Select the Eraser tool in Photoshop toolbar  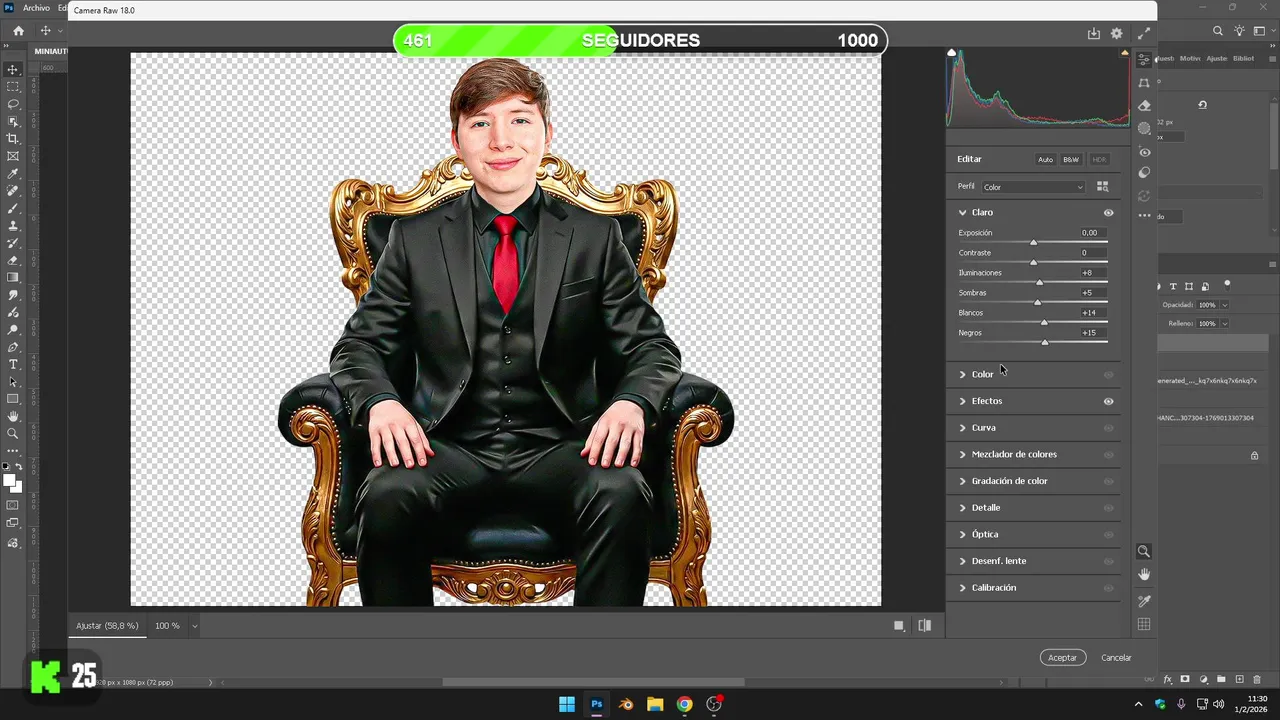coord(13,261)
